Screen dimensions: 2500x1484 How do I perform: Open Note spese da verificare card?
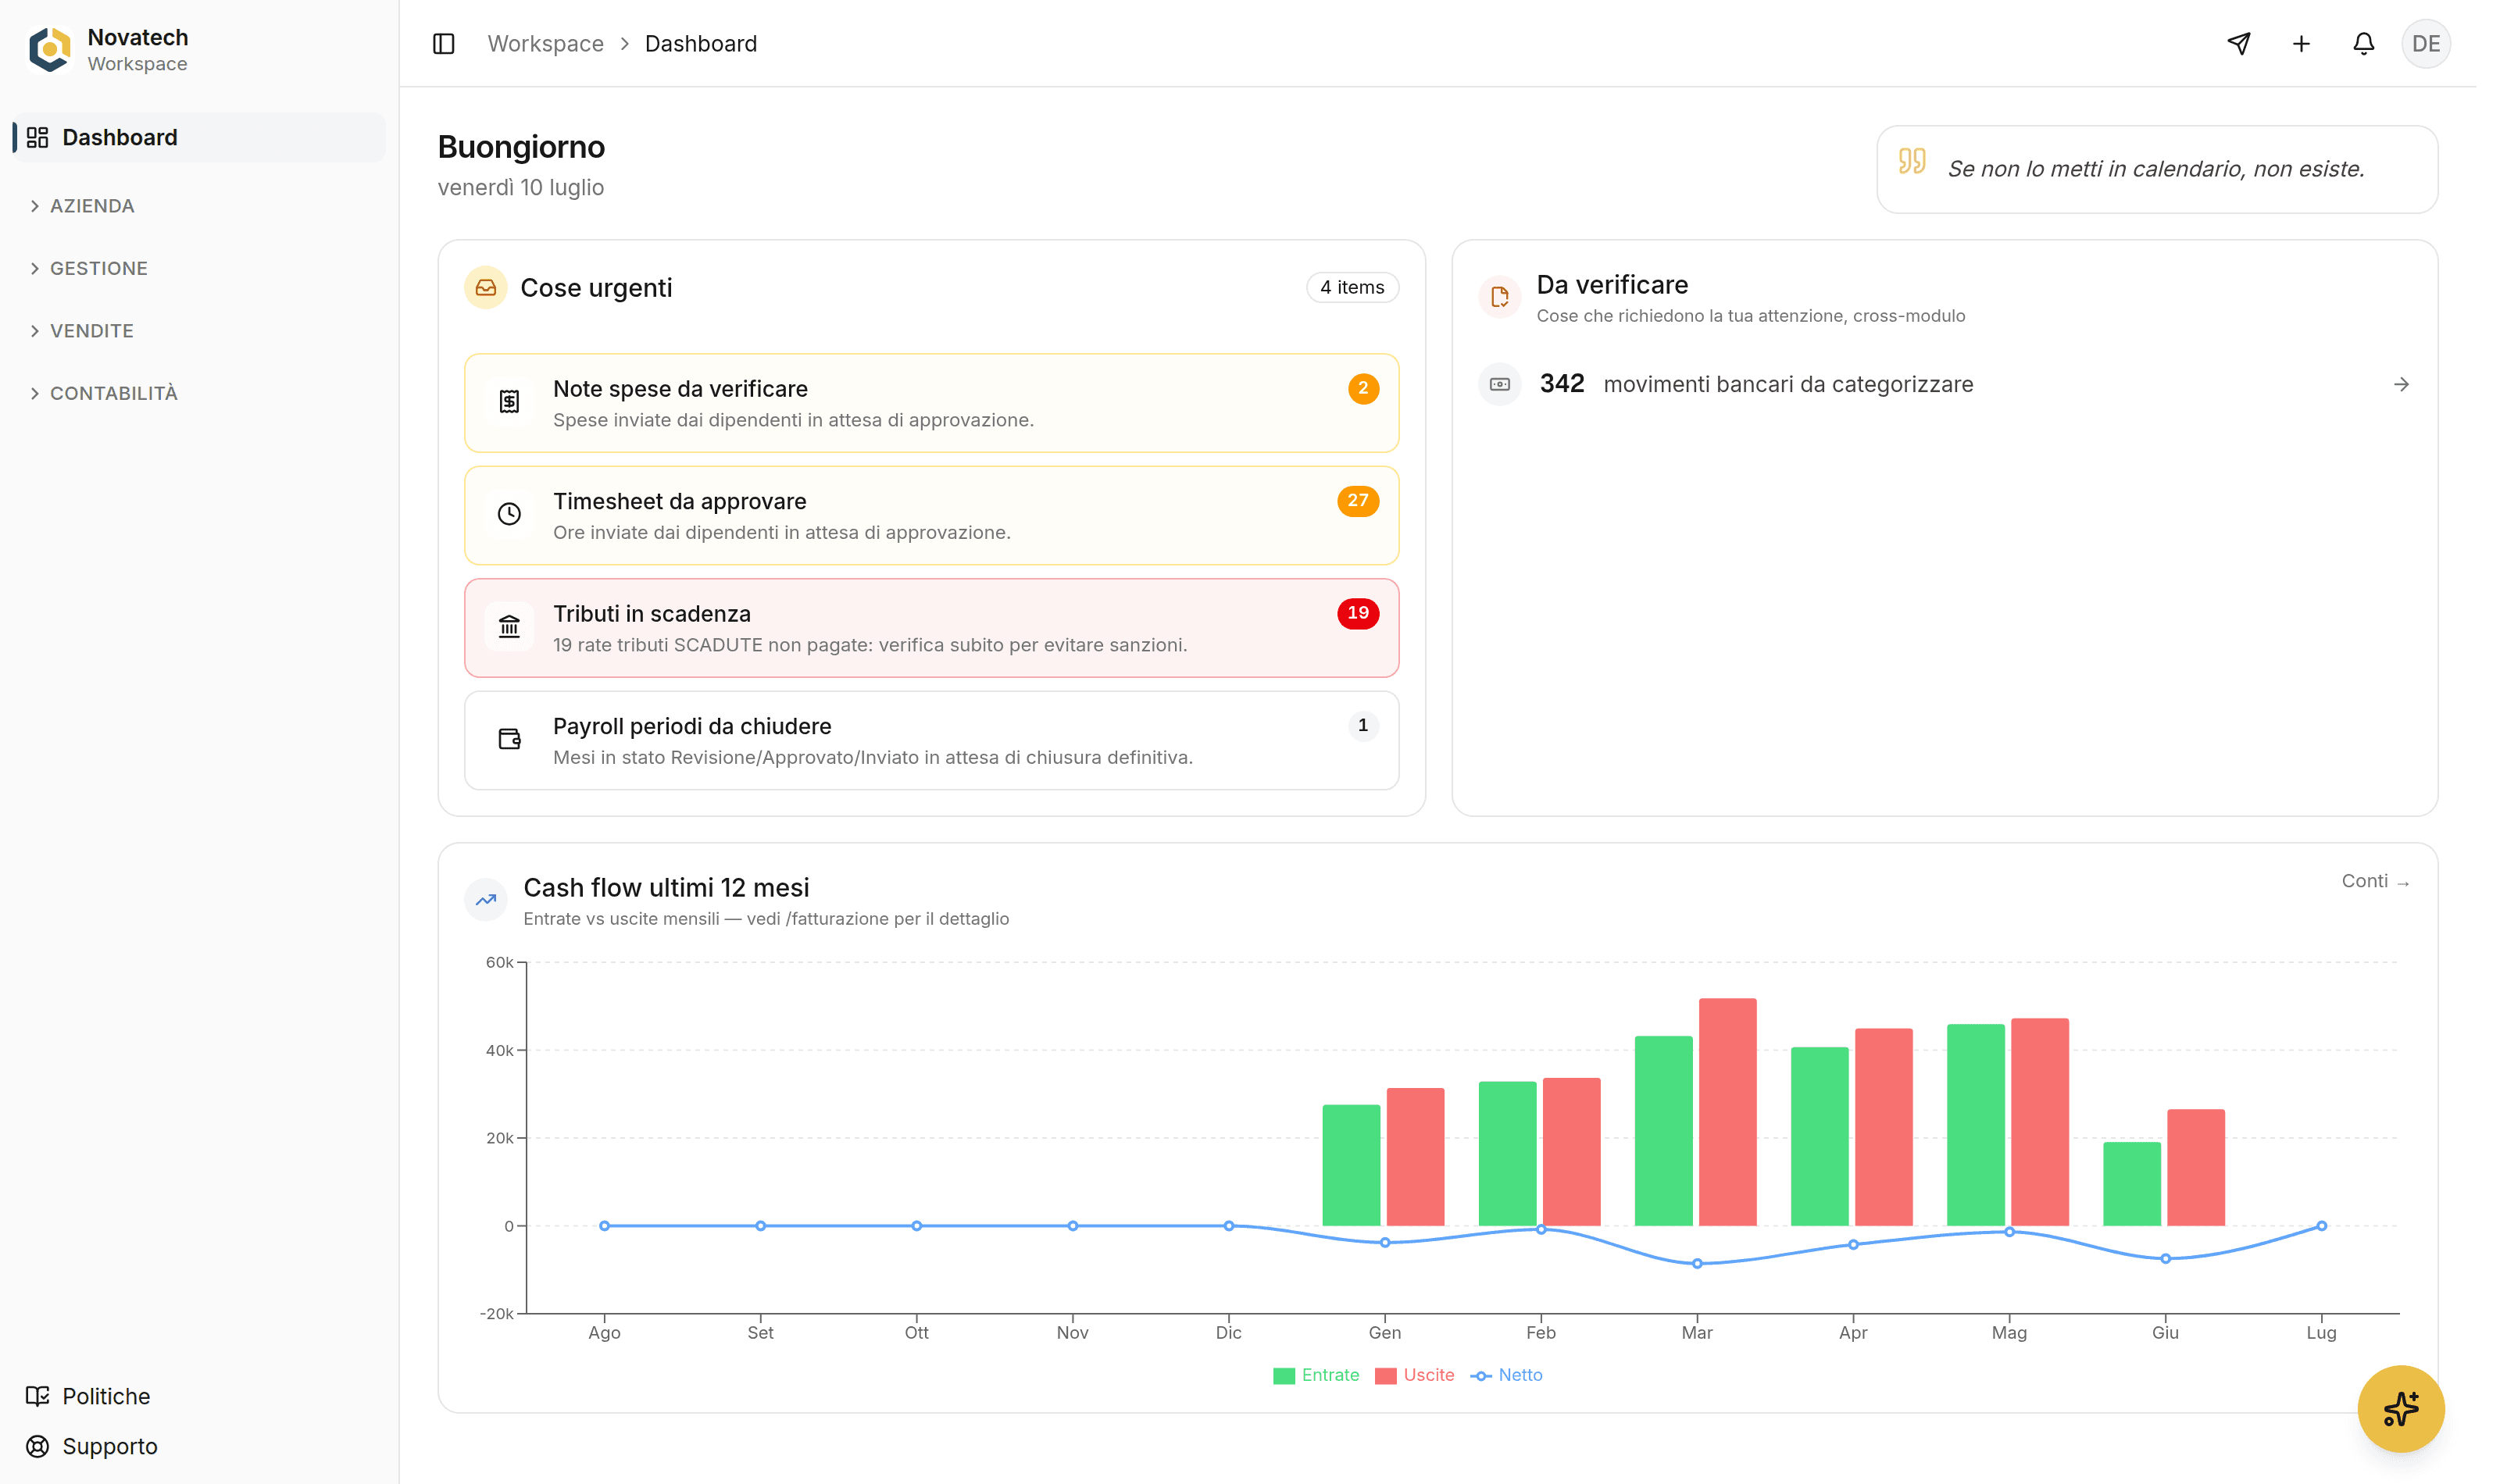pyautogui.click(x=931, y=403)
